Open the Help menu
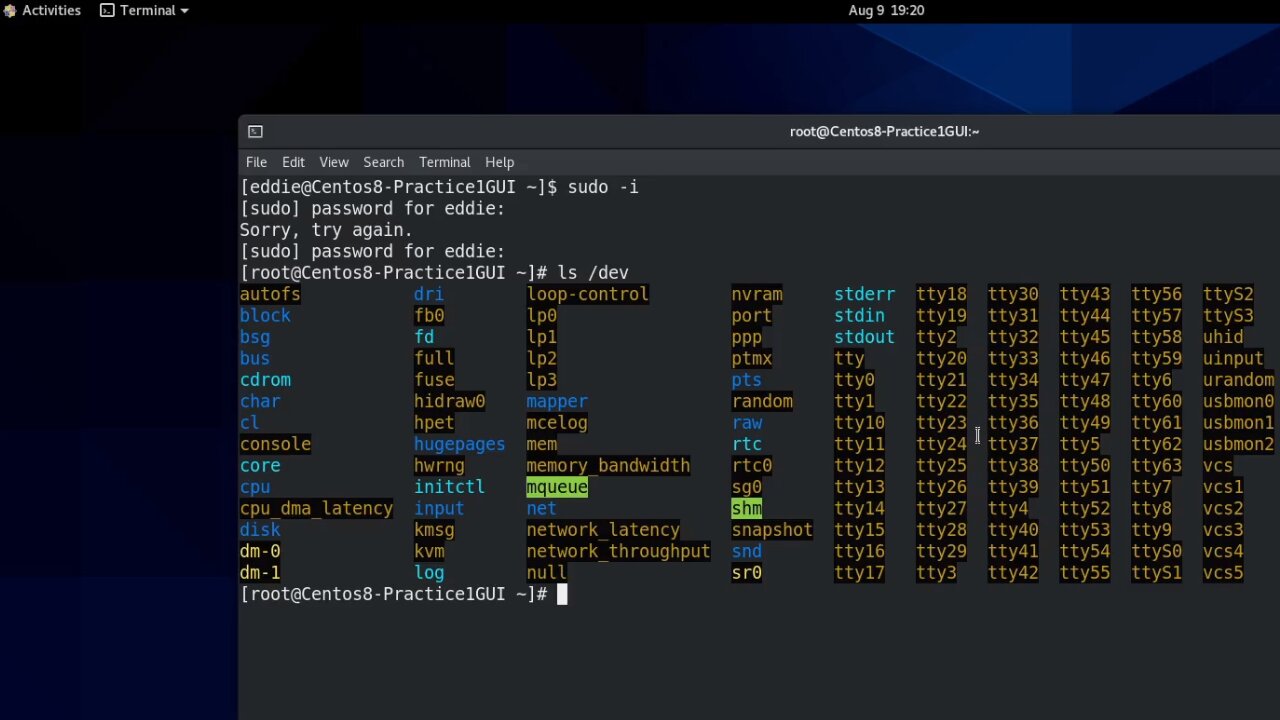This screenshot has width=1280, height=720. (x=499, y=162)
